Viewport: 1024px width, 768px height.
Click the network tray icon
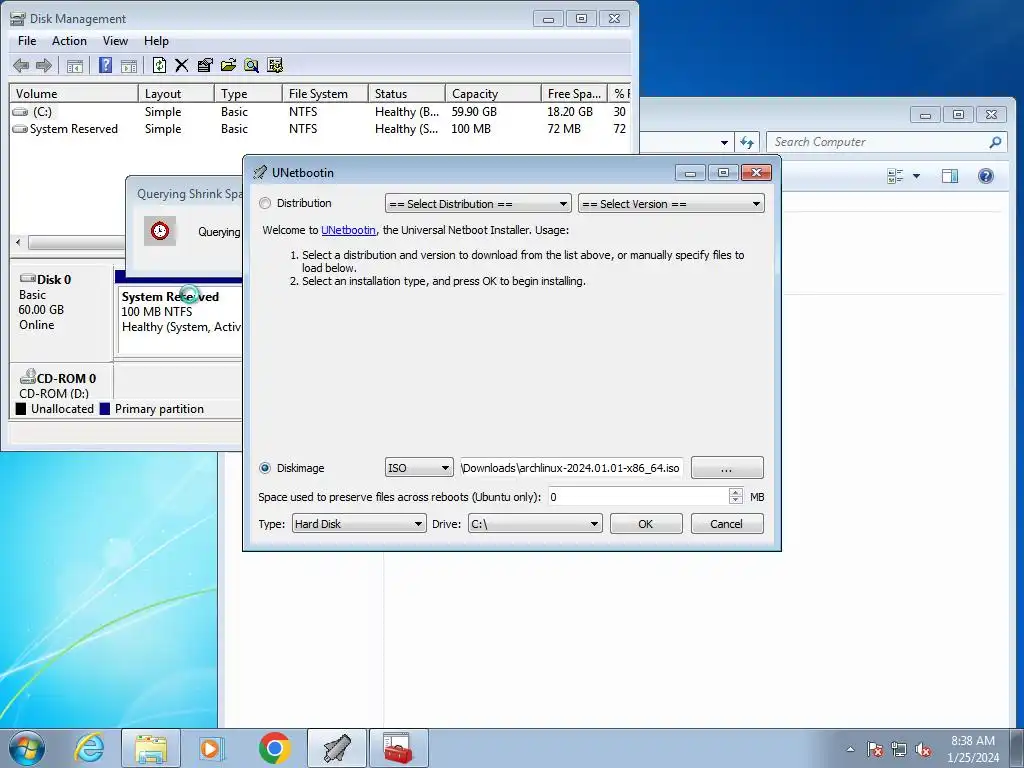pos(899,749)
